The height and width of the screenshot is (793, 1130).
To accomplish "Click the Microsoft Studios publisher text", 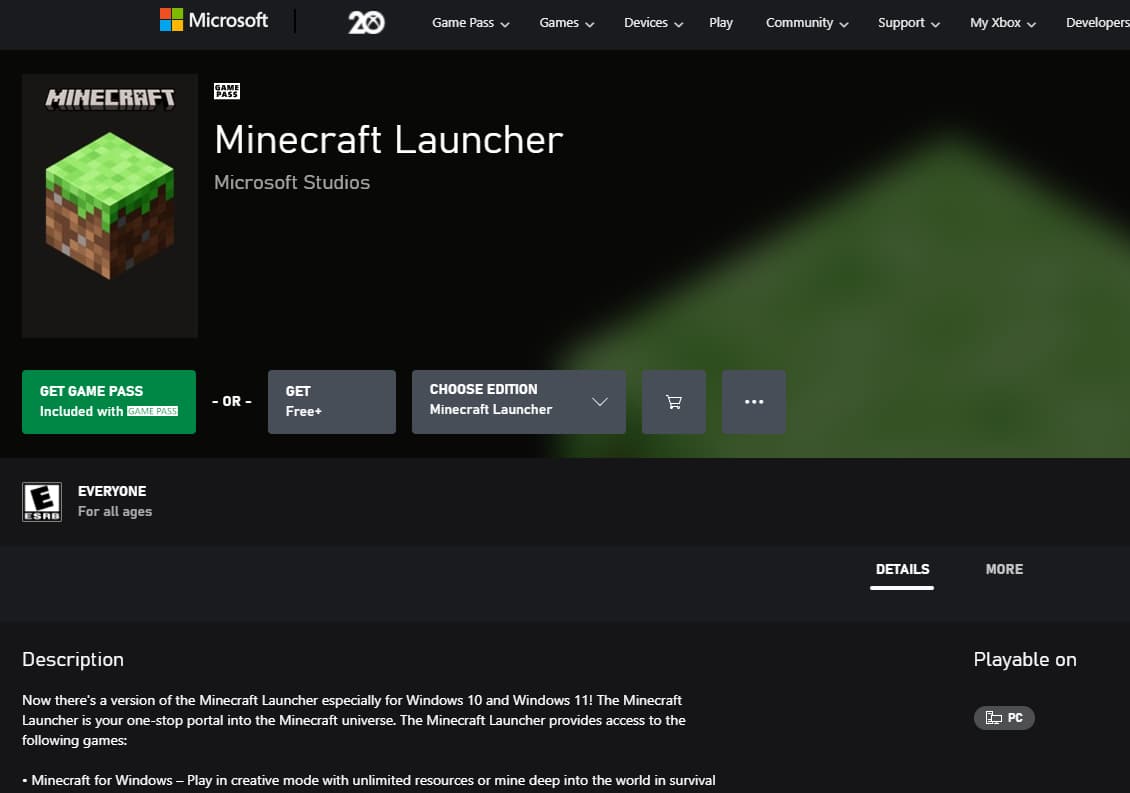I will coord(292,182).
